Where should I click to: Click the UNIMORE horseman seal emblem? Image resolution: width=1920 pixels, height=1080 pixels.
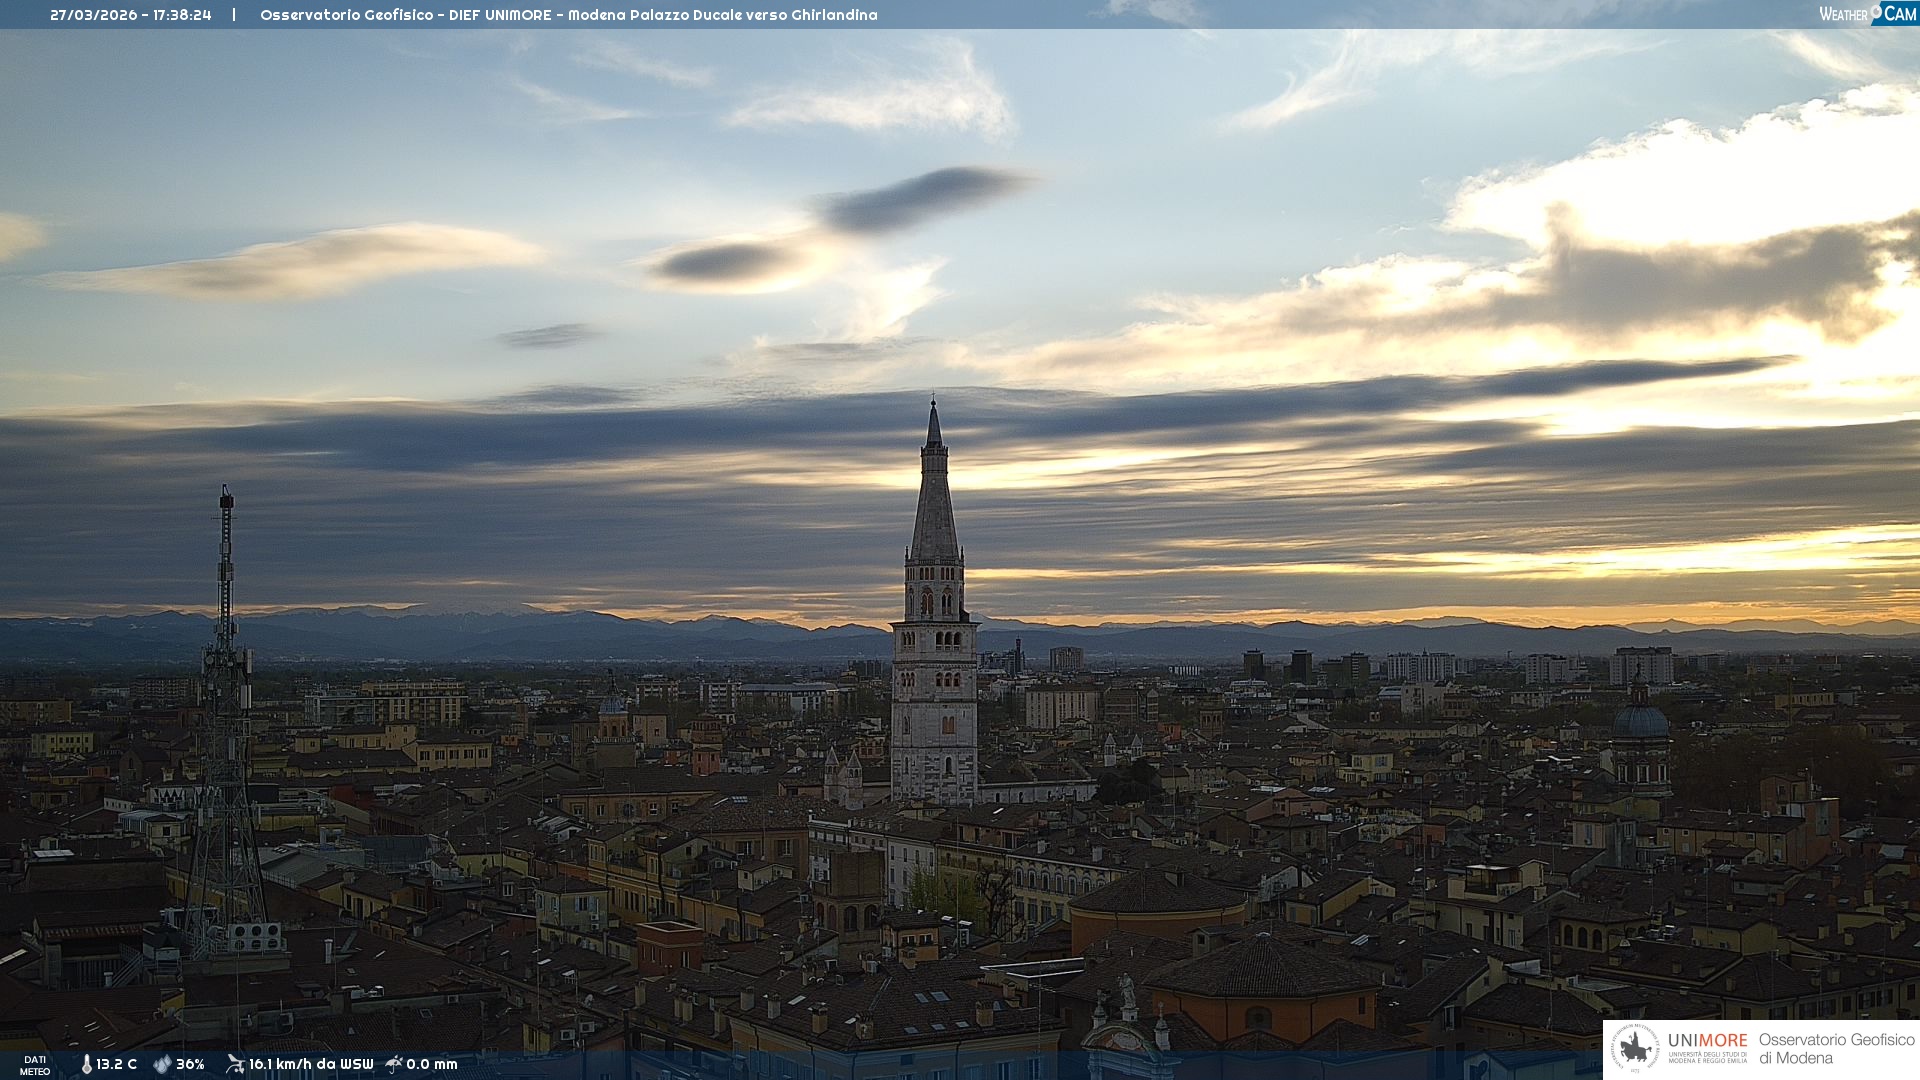point(1635,1049)
